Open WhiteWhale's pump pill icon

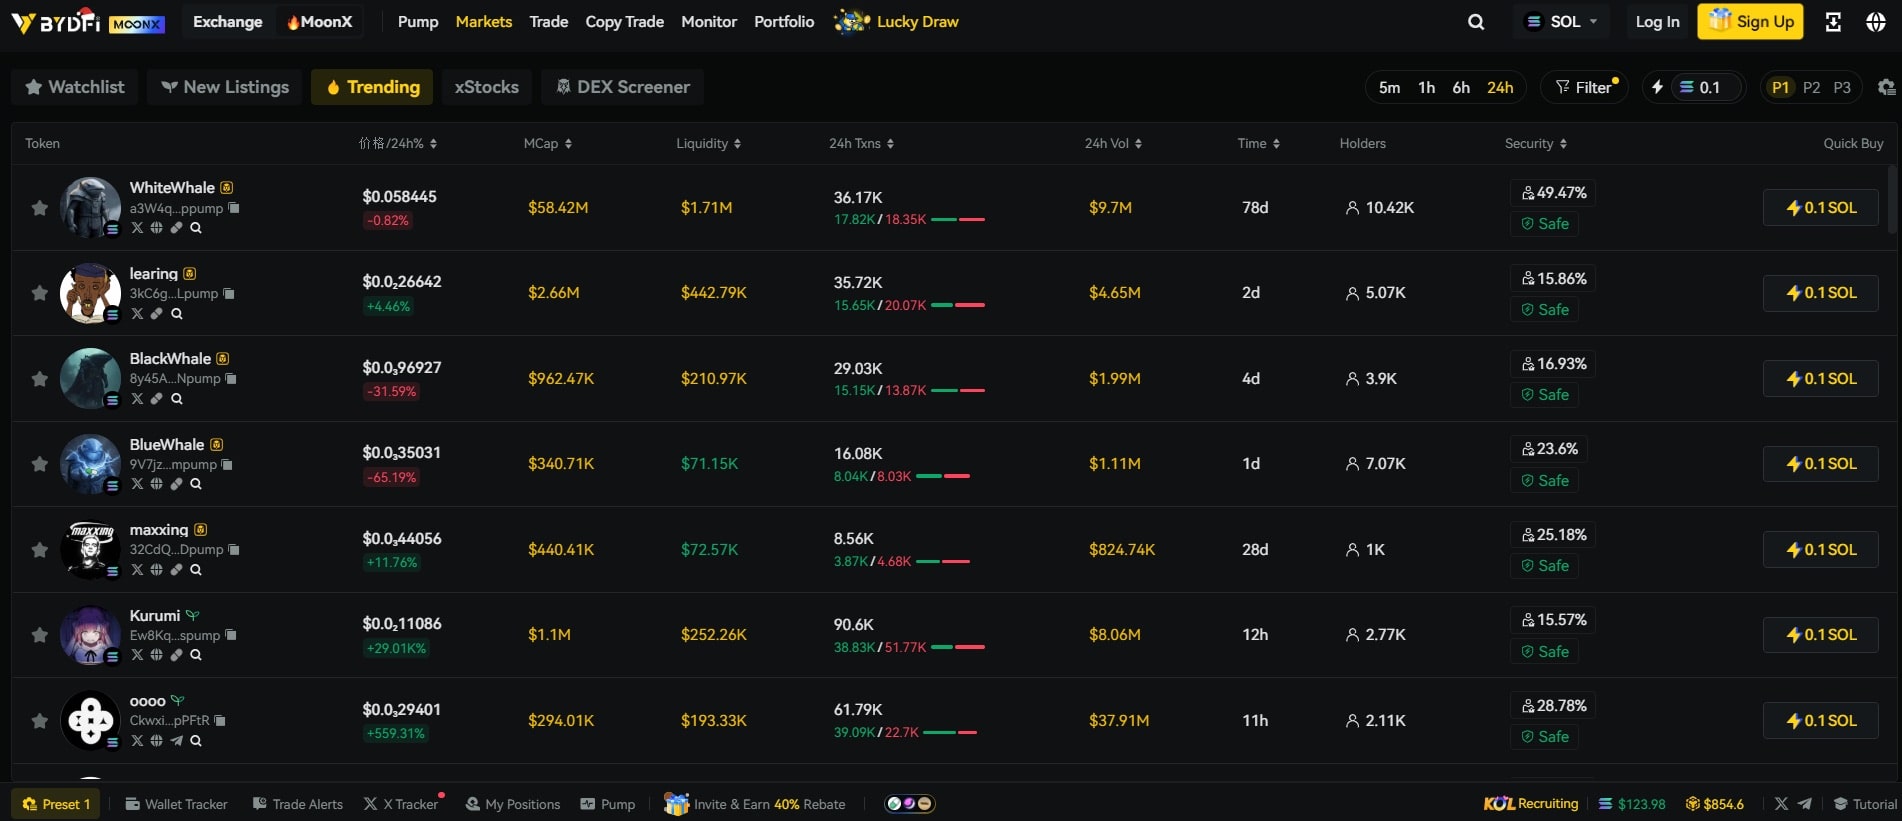tap(176, 228)
